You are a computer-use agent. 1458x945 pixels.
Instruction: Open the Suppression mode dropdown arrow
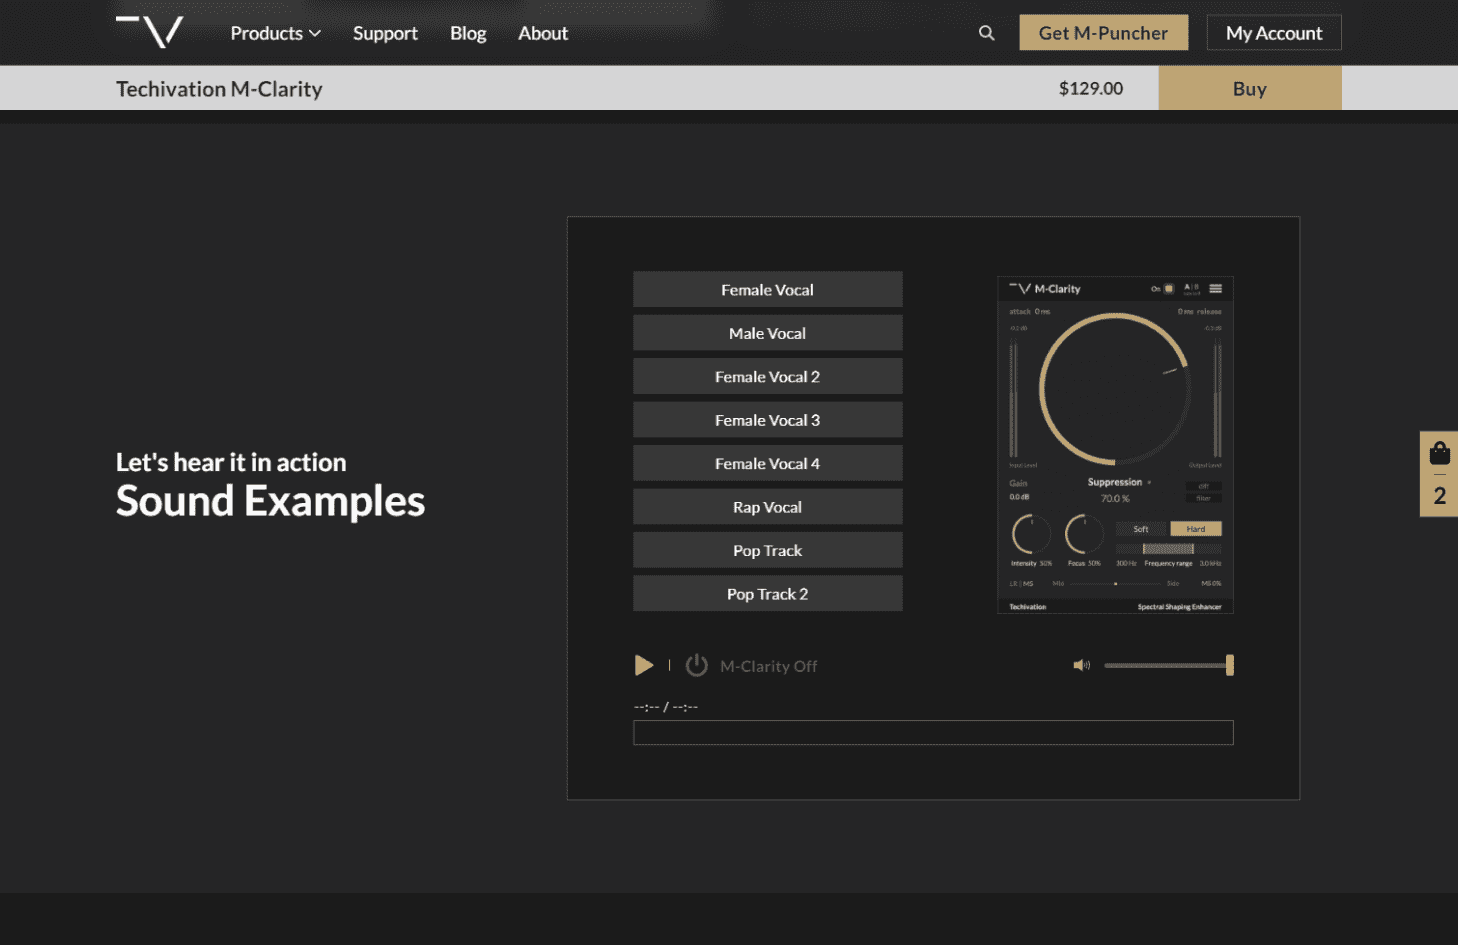(x=1149, y=483)
